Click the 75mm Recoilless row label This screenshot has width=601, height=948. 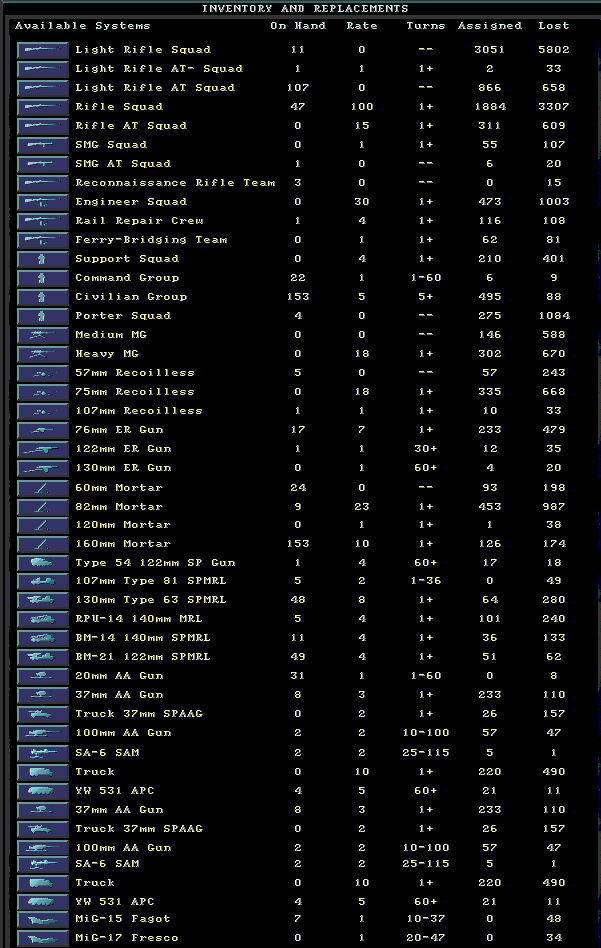(x=134, y=392)
